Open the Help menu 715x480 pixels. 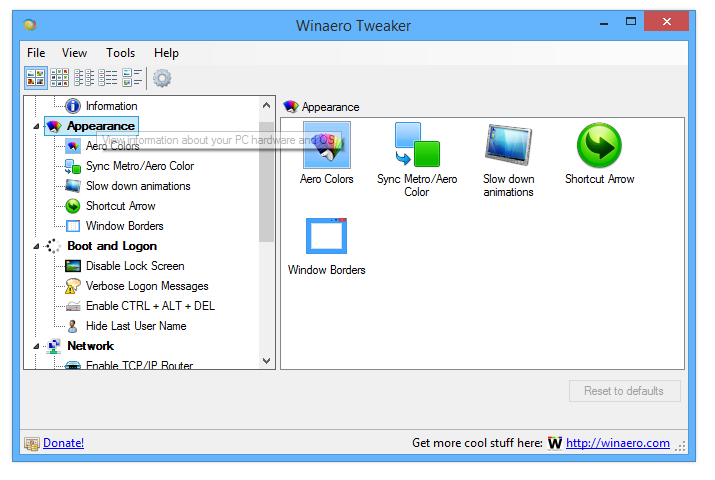click(166, 53)
